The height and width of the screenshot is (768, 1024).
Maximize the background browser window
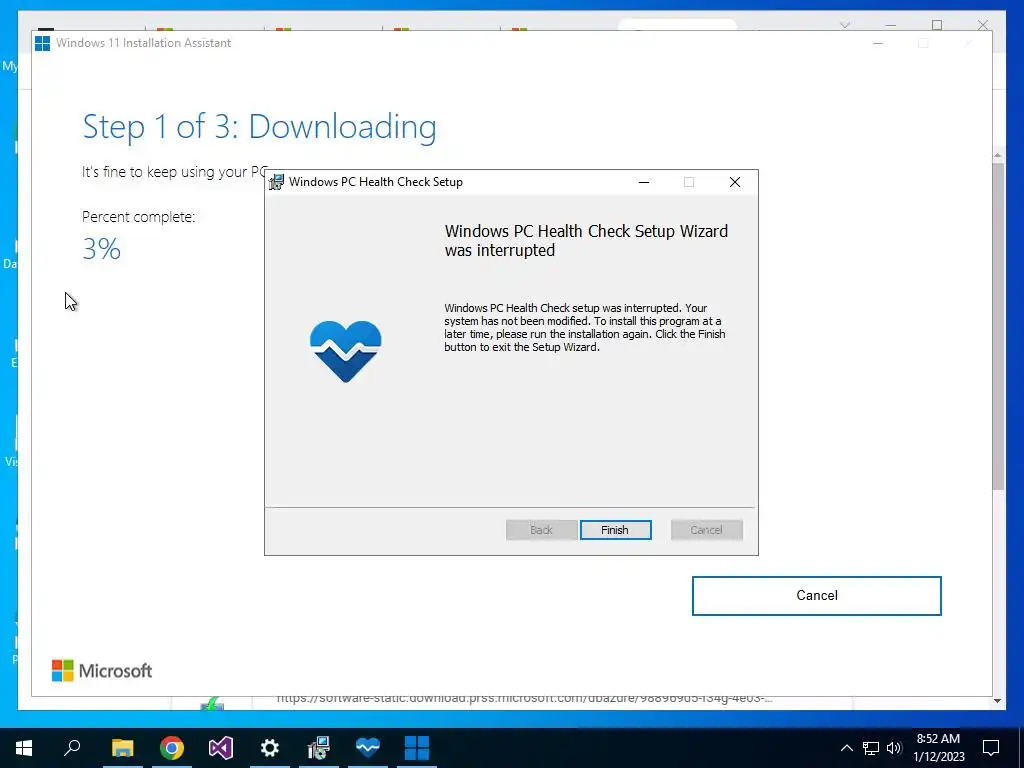pos(937,25)
